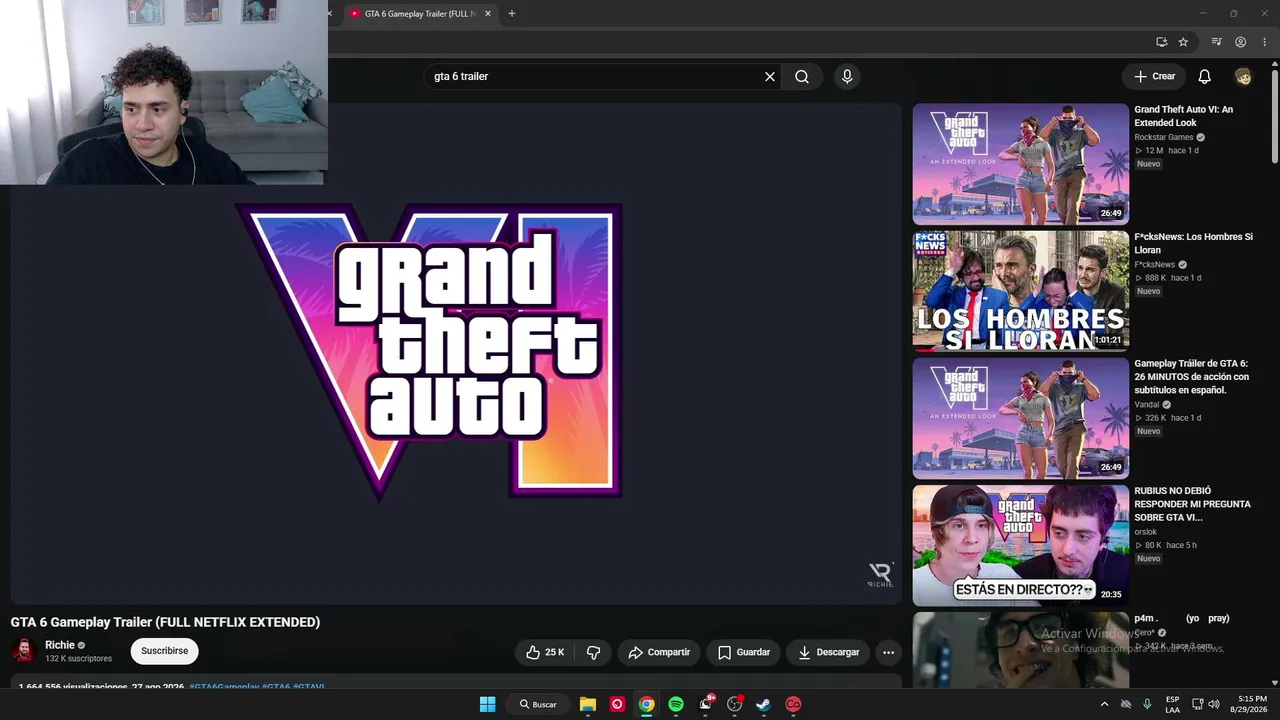This screenshot has height=720, width=1280.
Task: Open Vandal's Gameplay Tráiler thumbnail
Action: tap(1020, 418)
